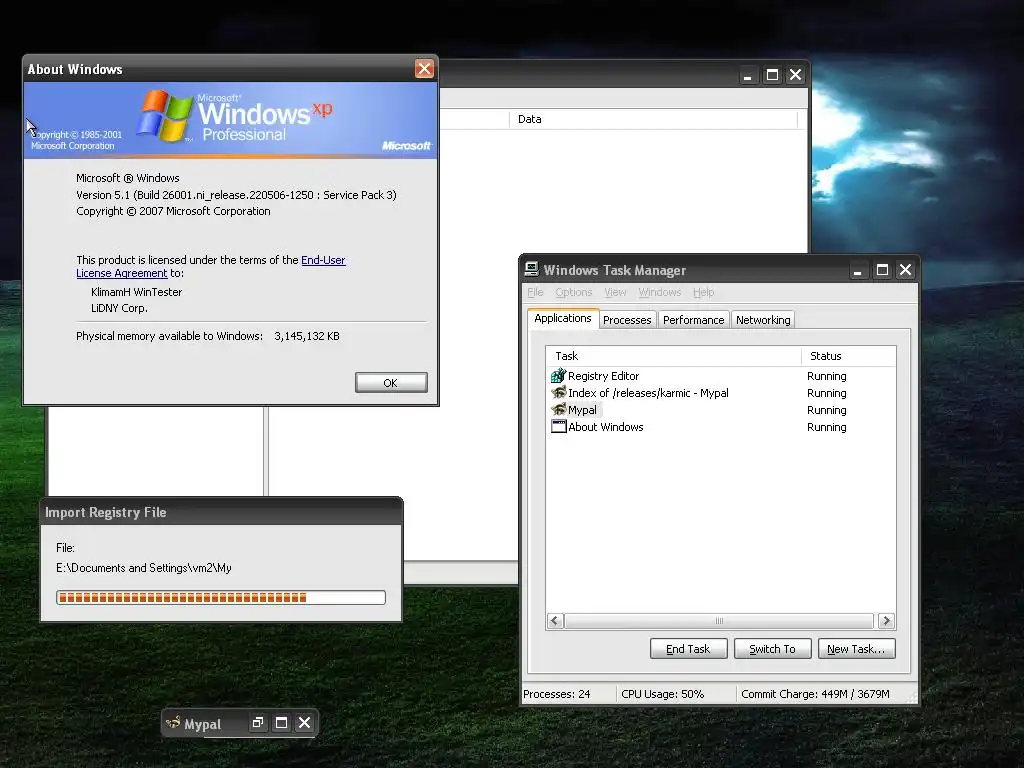Click Commit Charge: 449M / 3679M status
The width and height of the screenshot is (1024, 768).
point(815,694)
